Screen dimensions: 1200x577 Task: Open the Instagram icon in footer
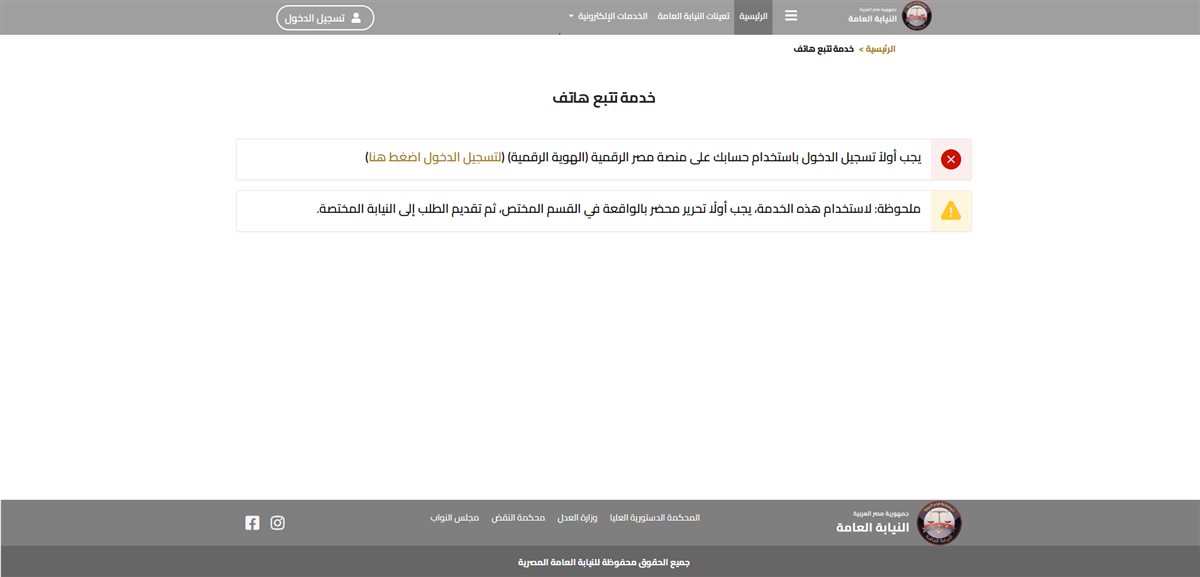[278, 522]
